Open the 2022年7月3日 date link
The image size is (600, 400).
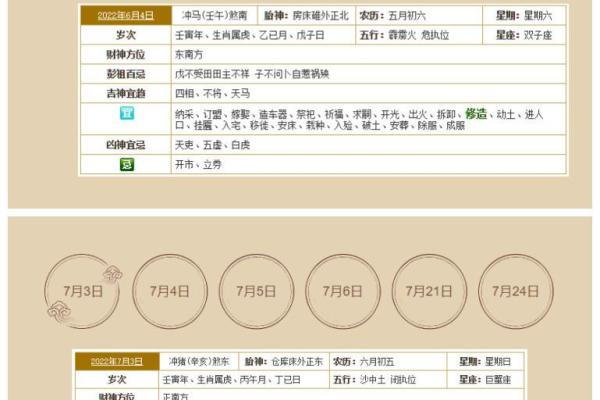(118, 362)
